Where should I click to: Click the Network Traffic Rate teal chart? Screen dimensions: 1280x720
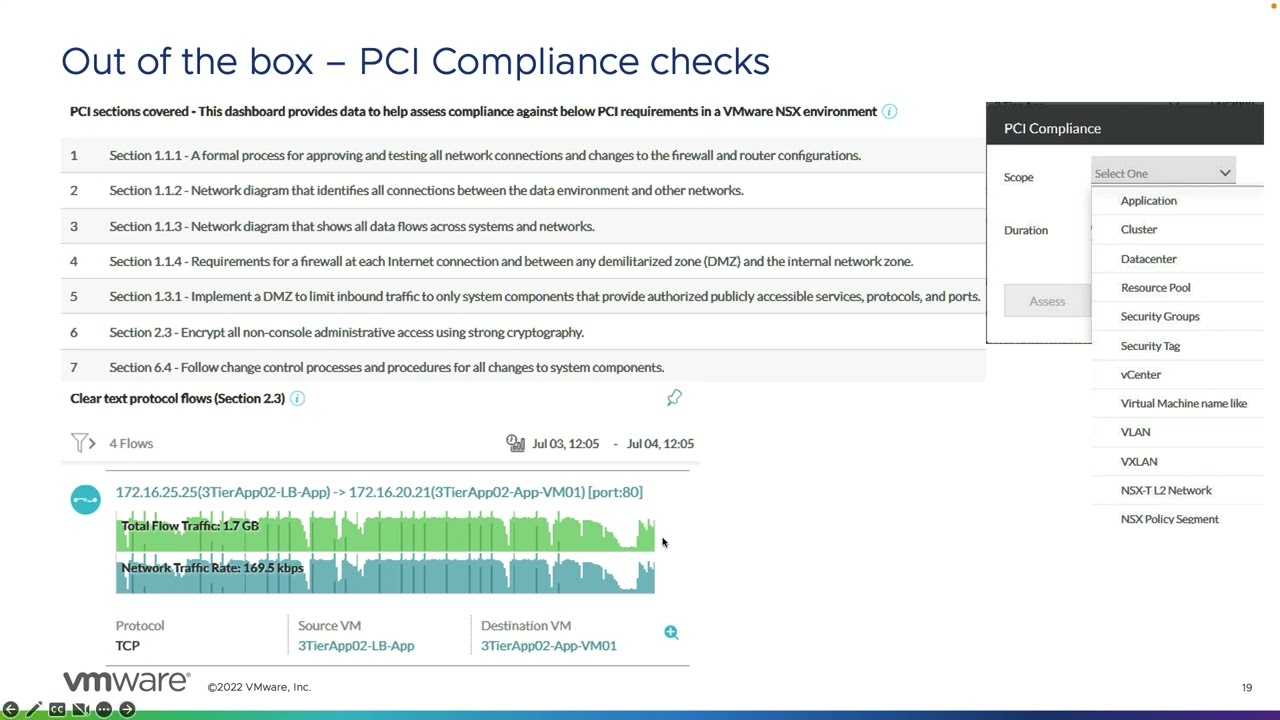(385, 573)
